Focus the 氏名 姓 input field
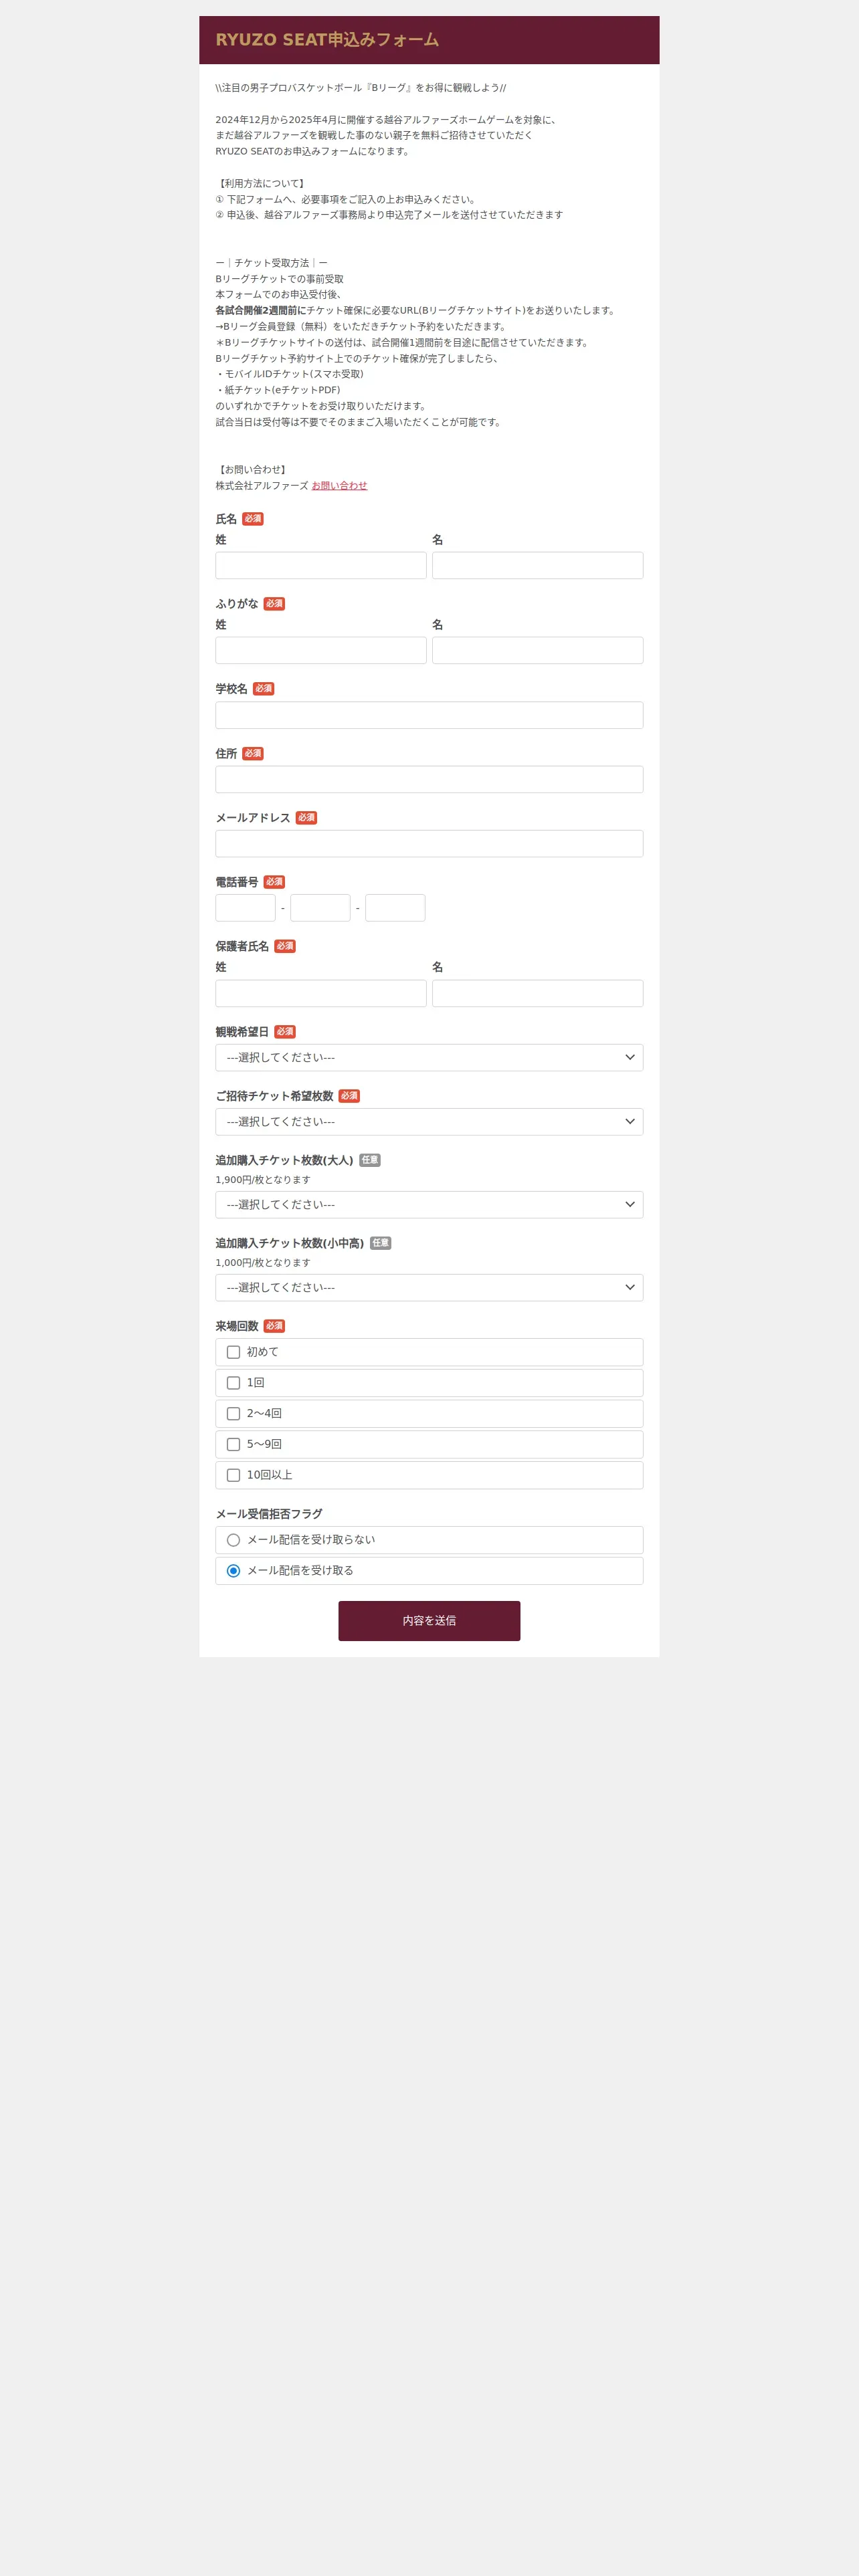 click(321, 565)
